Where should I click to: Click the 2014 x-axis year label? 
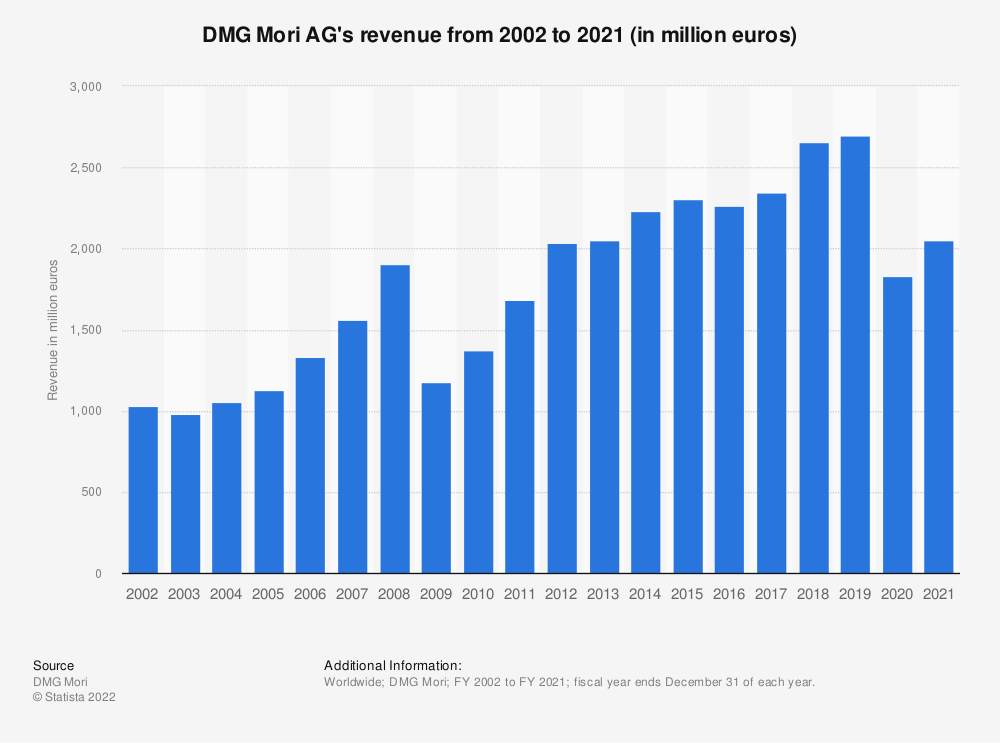[645, 594]
